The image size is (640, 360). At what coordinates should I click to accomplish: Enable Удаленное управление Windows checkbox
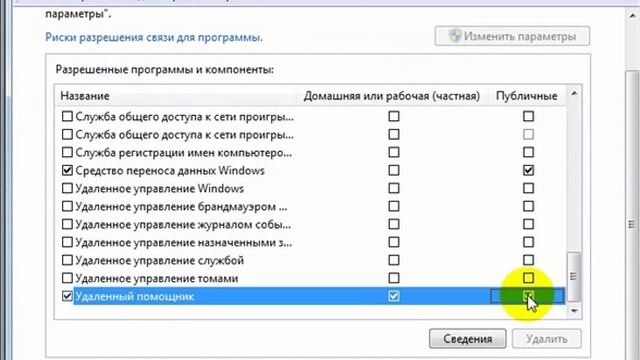coord(67,188)
